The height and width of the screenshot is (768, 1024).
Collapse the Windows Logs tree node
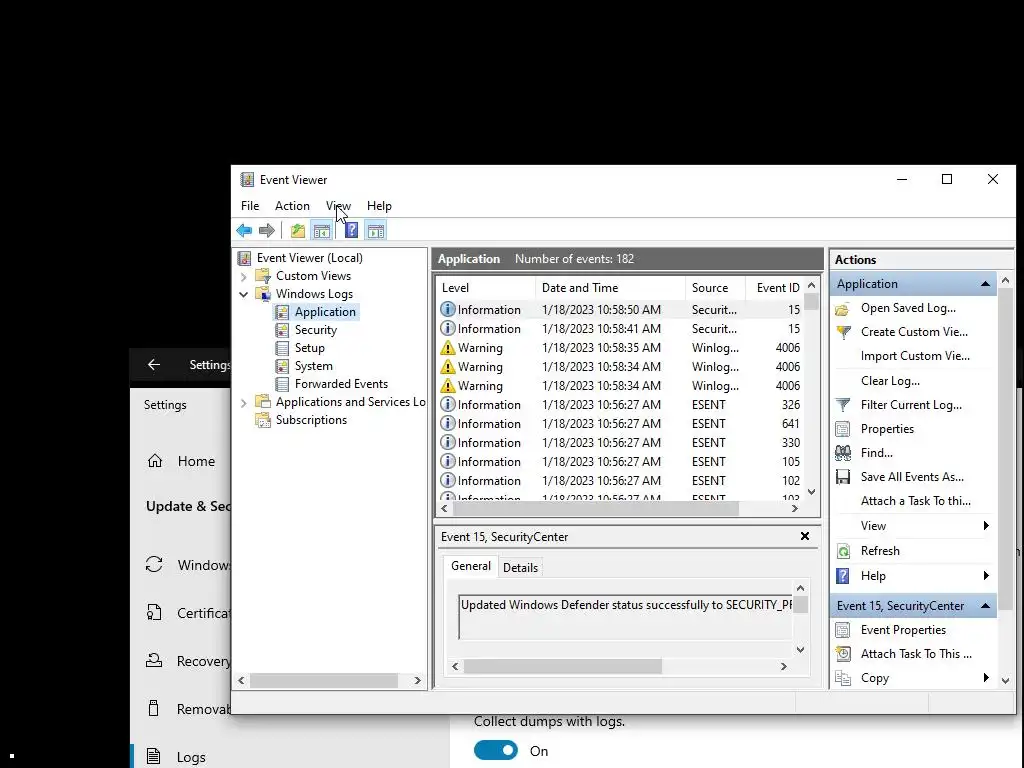tap(244, 295)
